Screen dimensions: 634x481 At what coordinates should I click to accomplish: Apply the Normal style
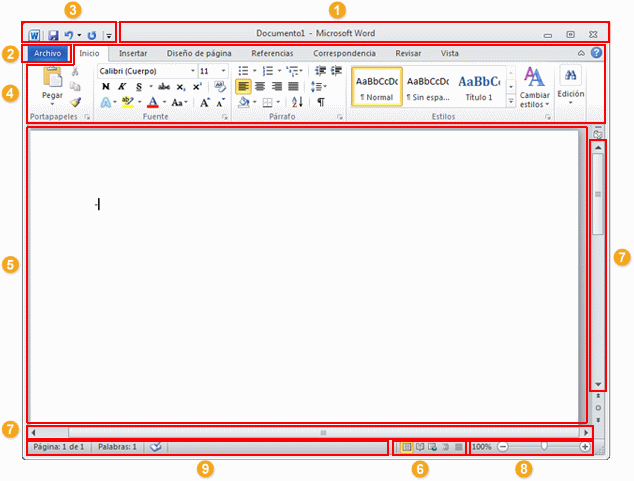pyautogui.click(x=377, y=86)
